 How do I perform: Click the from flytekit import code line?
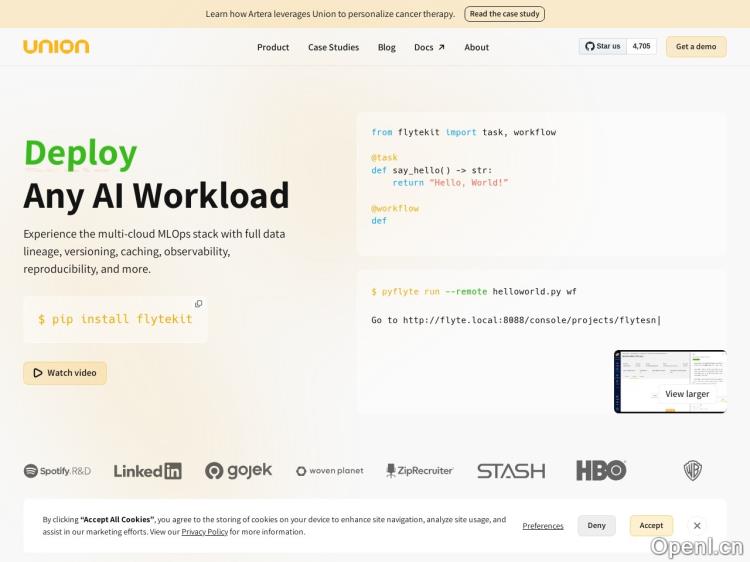tap(463, 132)
